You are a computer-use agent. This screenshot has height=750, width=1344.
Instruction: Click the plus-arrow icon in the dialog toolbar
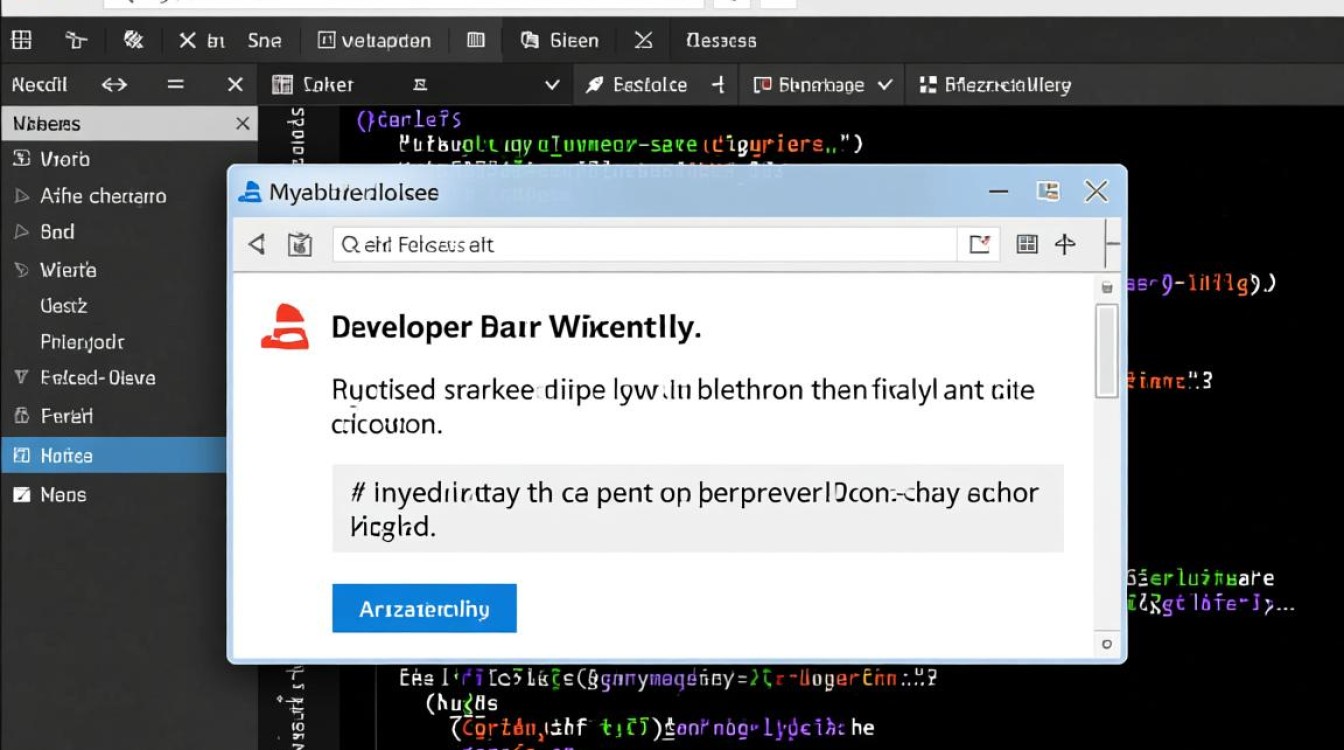[1065, 244]
